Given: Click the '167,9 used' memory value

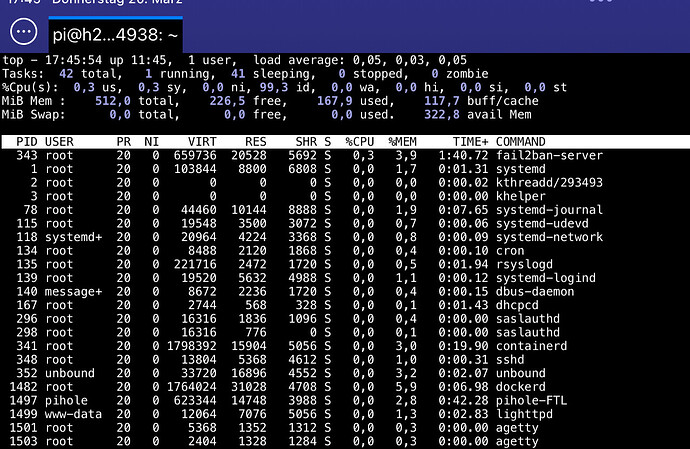Looking at the screenshot, I should (352, 101).
